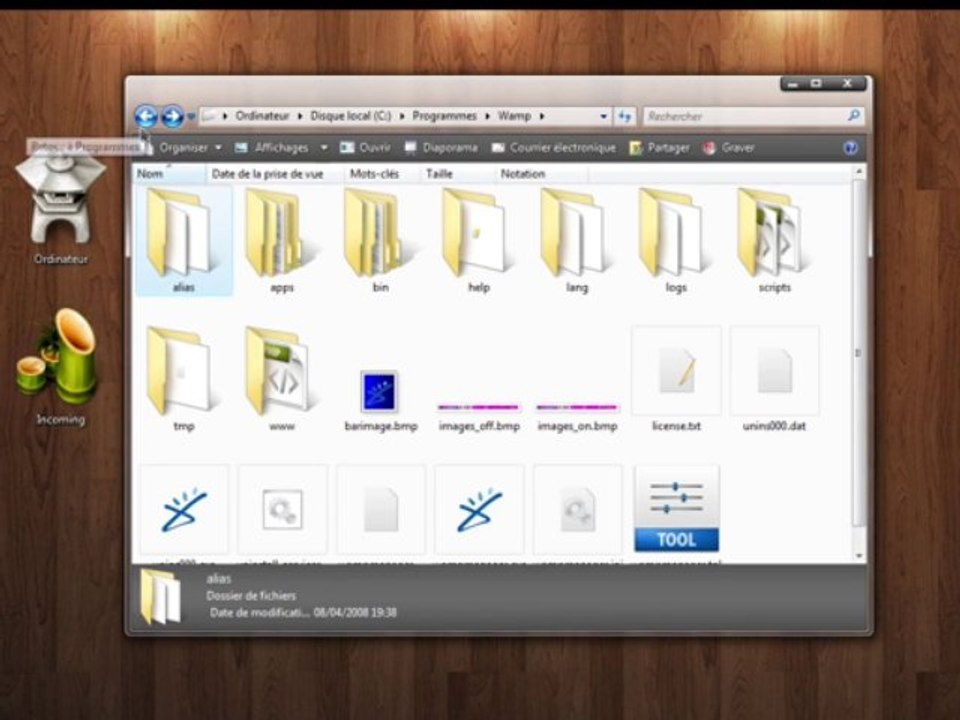
Task: Click Wamp breadcrumb in address bar
Action: pyautogui.click(x=514, y=116)
